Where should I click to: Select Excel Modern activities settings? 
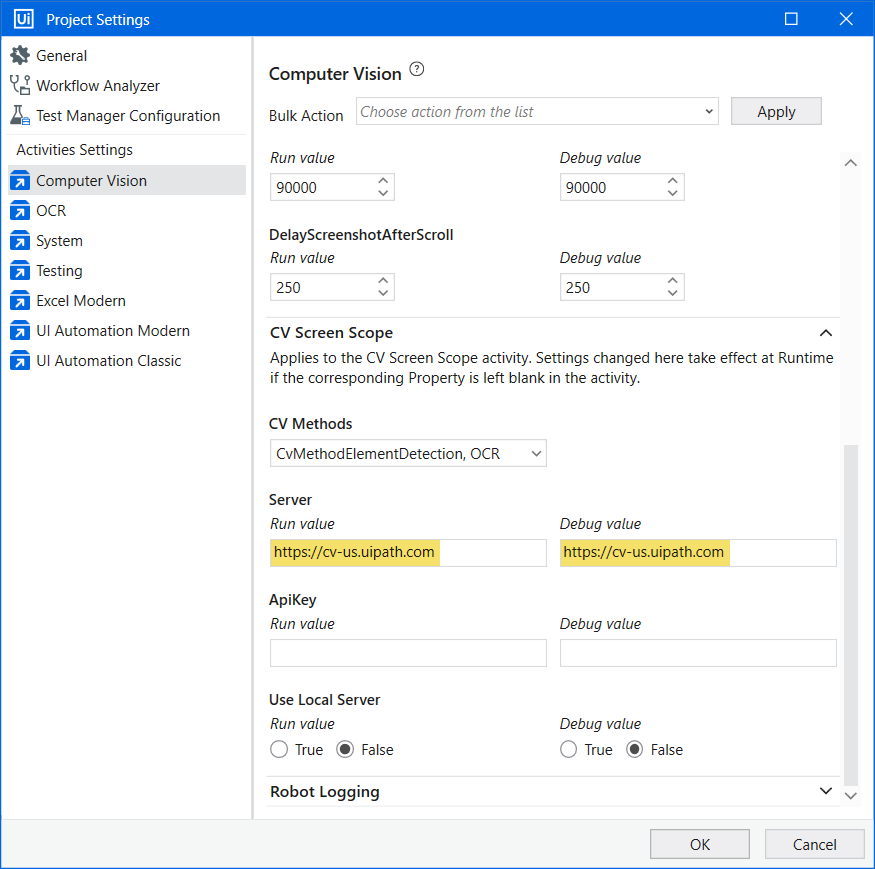[127, 301]
